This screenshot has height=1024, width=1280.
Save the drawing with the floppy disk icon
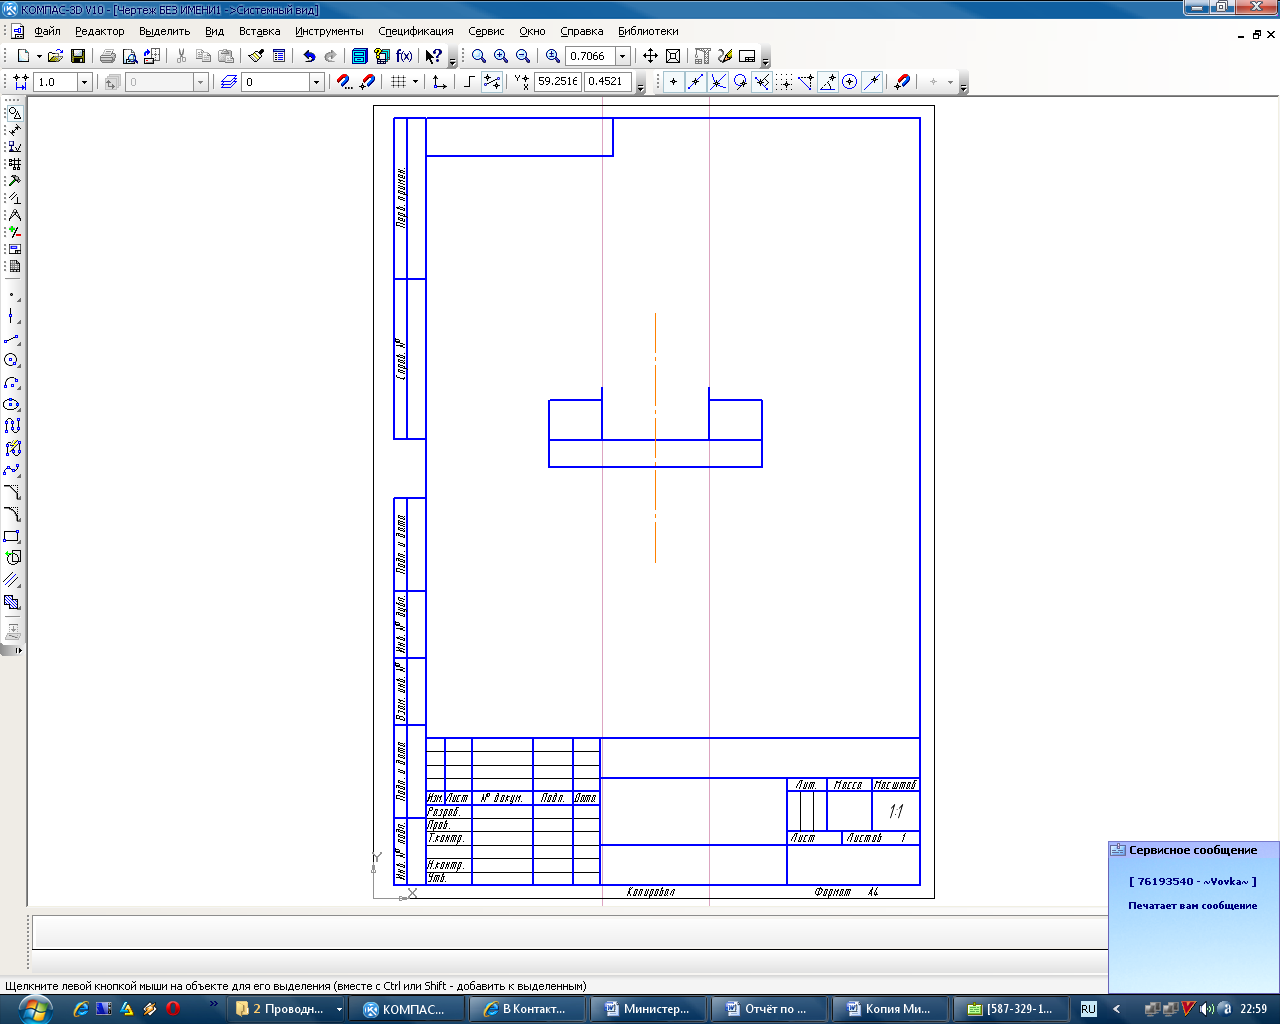[78, 56]
